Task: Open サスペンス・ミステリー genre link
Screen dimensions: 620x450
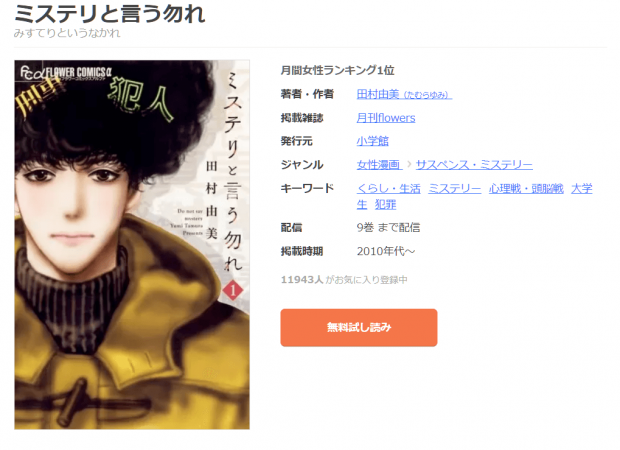Action: [x=474, y=164]
